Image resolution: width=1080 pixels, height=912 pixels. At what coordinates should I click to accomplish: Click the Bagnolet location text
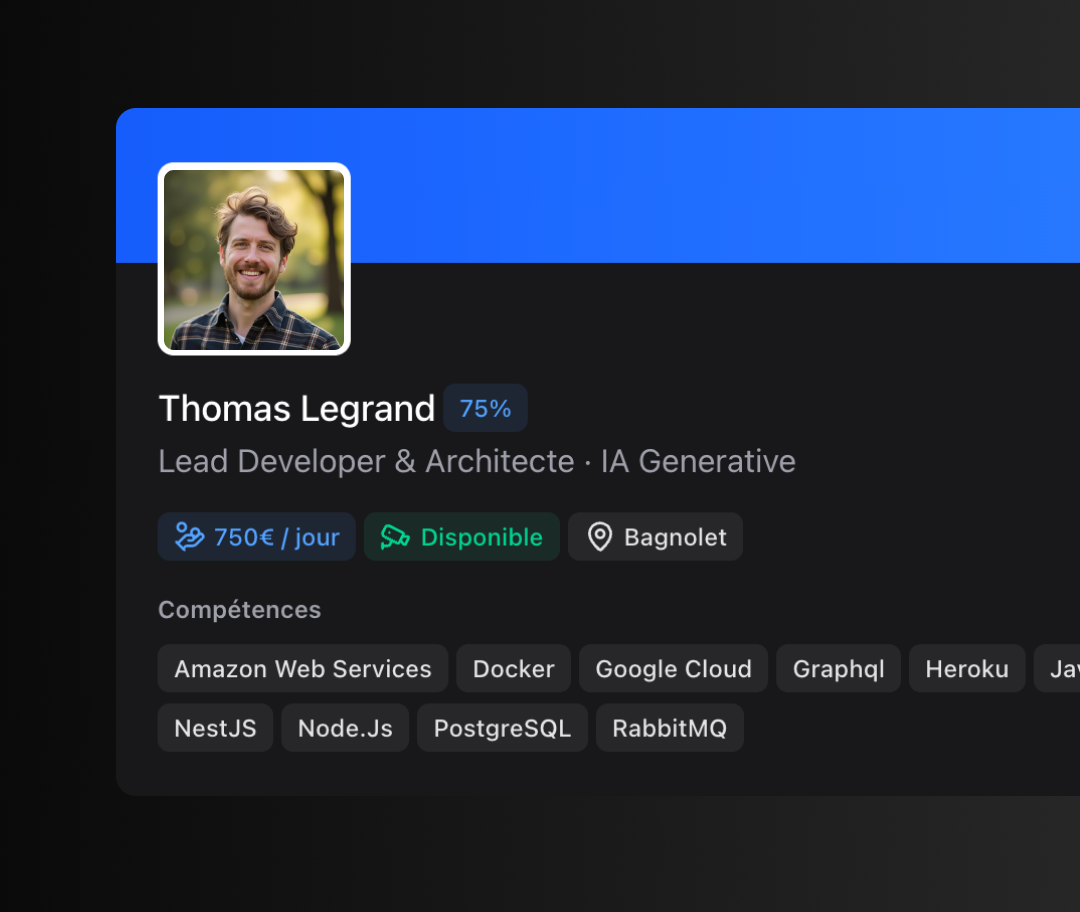[675, 537]
